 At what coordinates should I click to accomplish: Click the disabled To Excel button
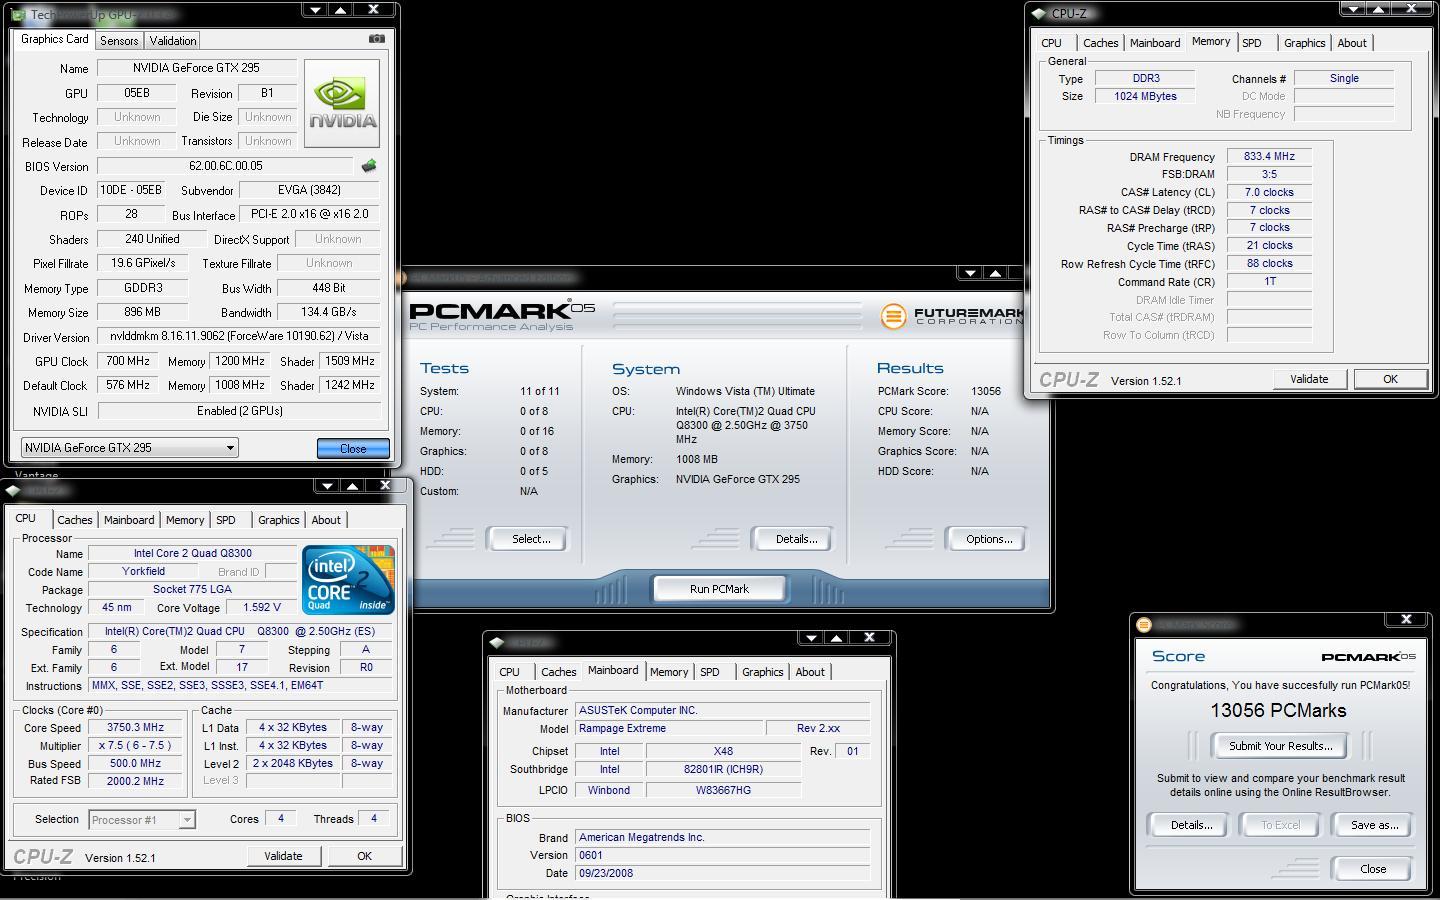pos(1280,825)
